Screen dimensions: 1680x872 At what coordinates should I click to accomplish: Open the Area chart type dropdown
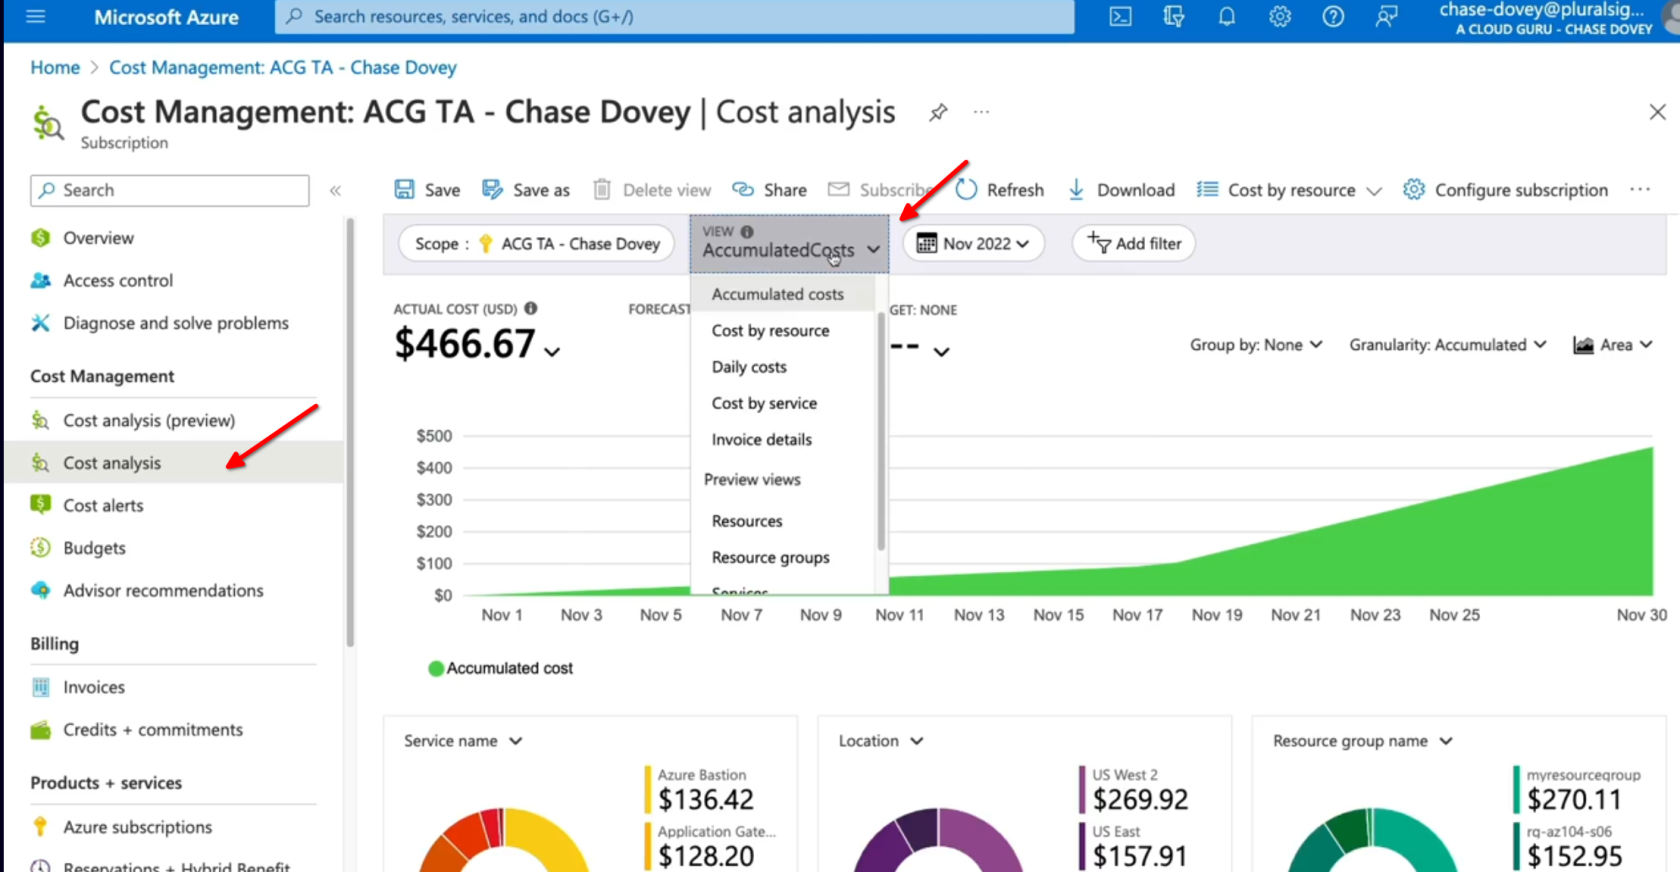(x=1612, y=345)
